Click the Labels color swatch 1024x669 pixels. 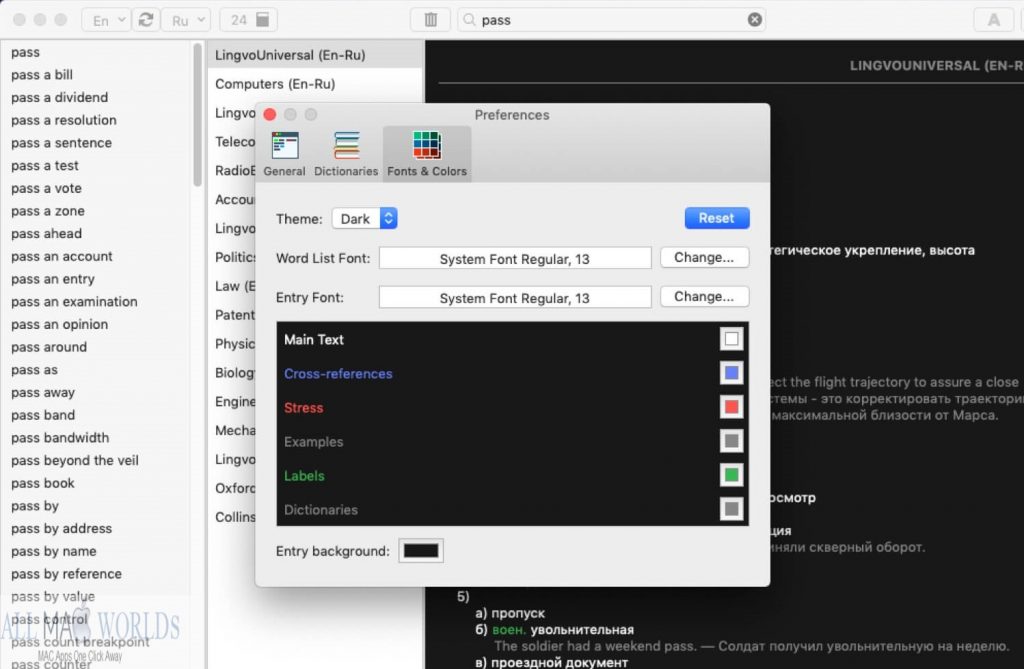tap(731, 475)
